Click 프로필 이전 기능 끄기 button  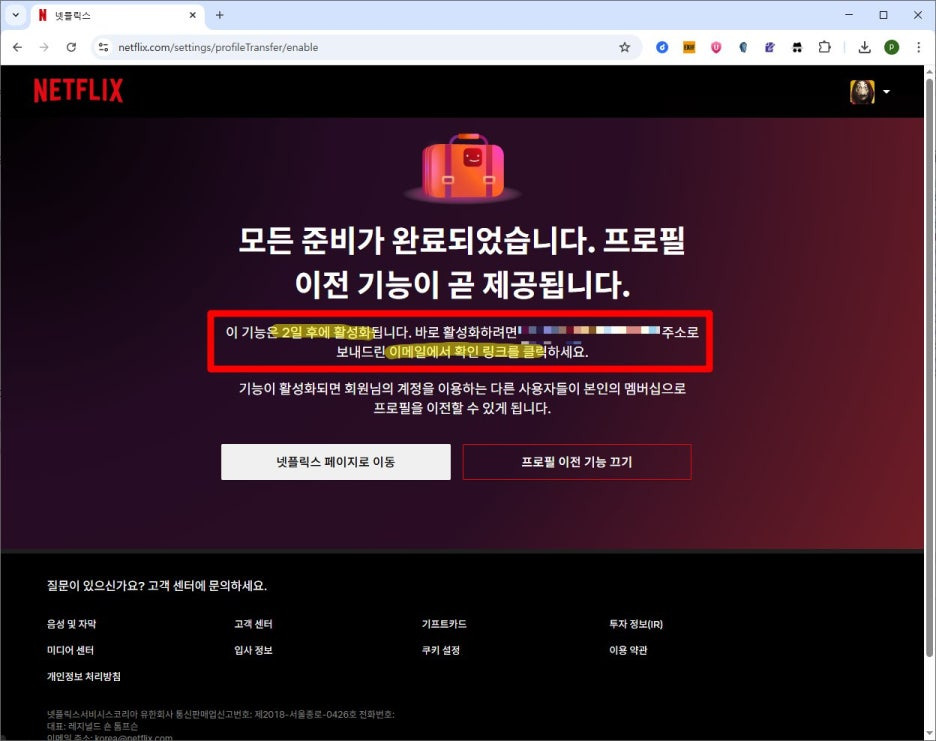pyautogui.click(x=577, y=462)
